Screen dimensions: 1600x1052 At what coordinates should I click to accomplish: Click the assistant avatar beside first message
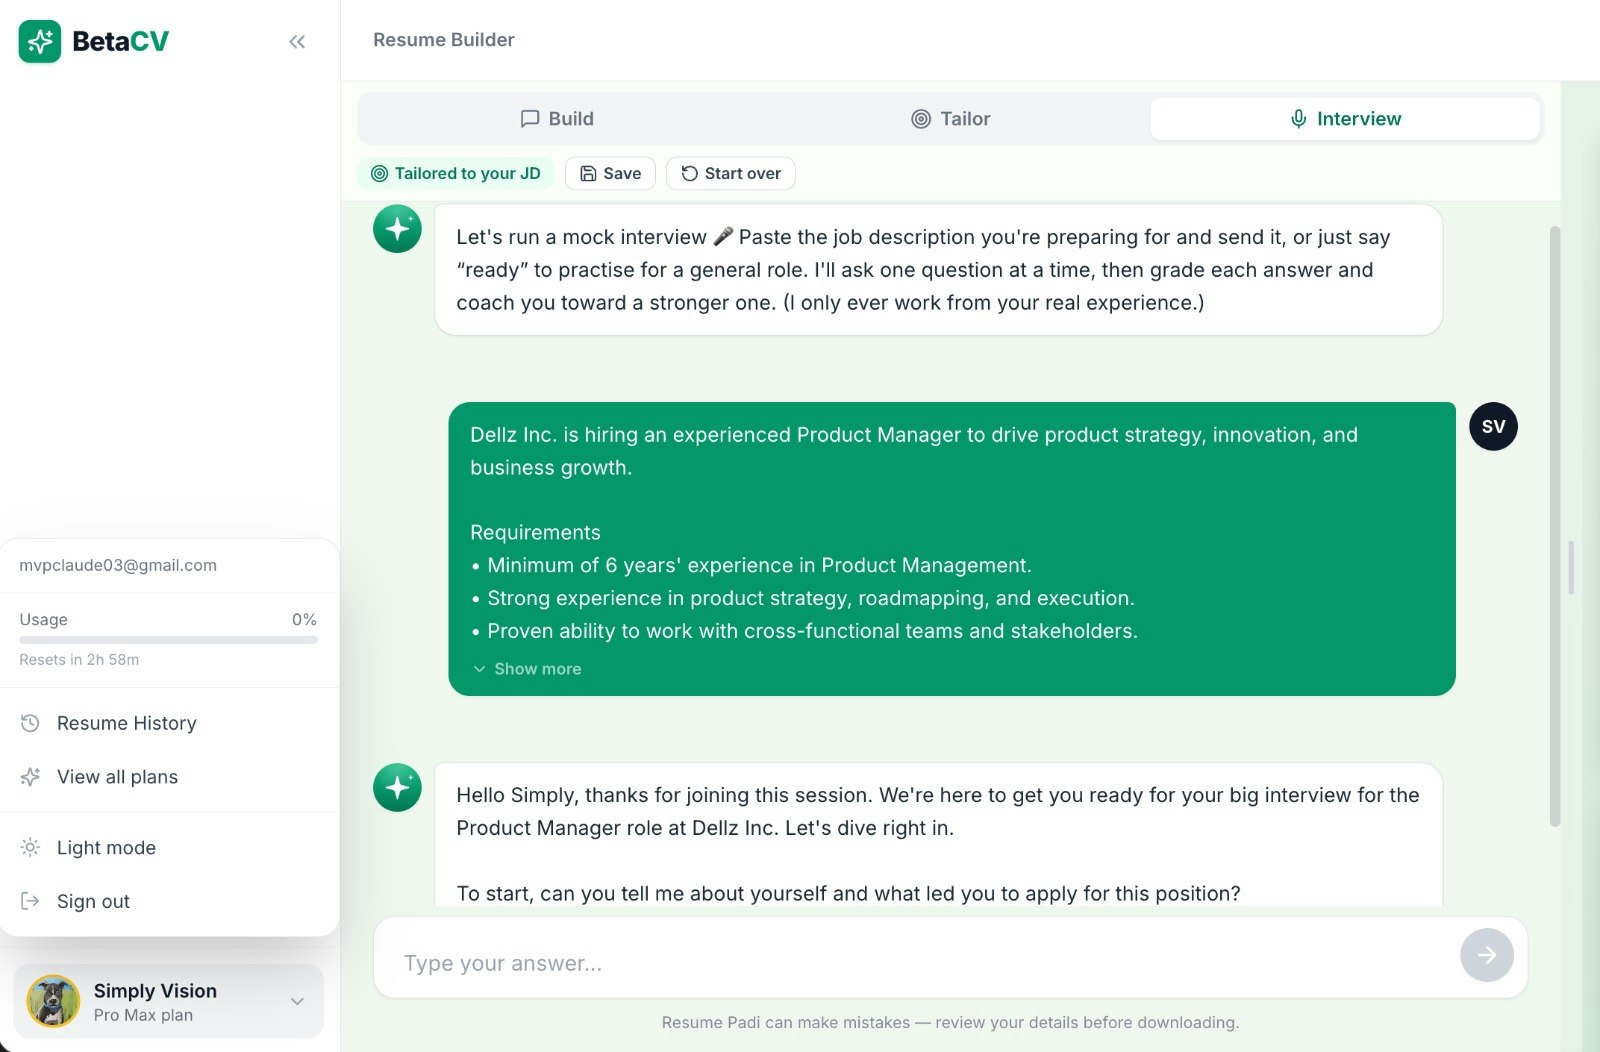coord(397,229)
